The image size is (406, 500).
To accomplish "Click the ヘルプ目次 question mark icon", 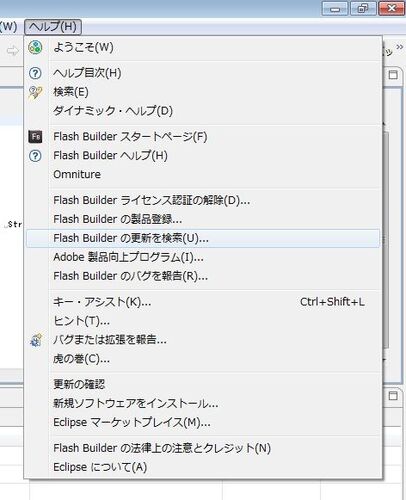I will click(35, 73).
